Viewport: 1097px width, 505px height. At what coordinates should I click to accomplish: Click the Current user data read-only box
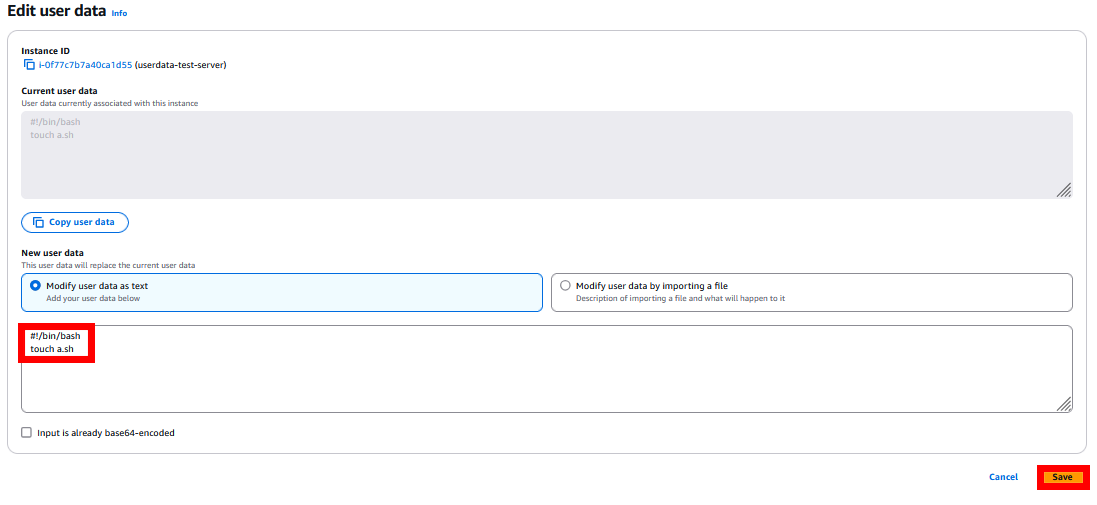point(546,155)
